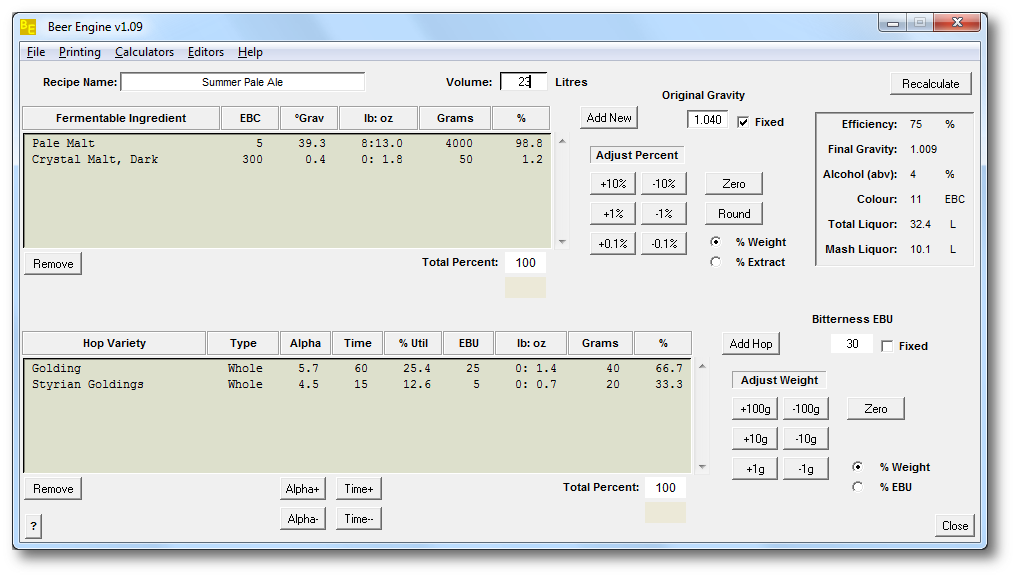Open the Help menu

(250, 52)
